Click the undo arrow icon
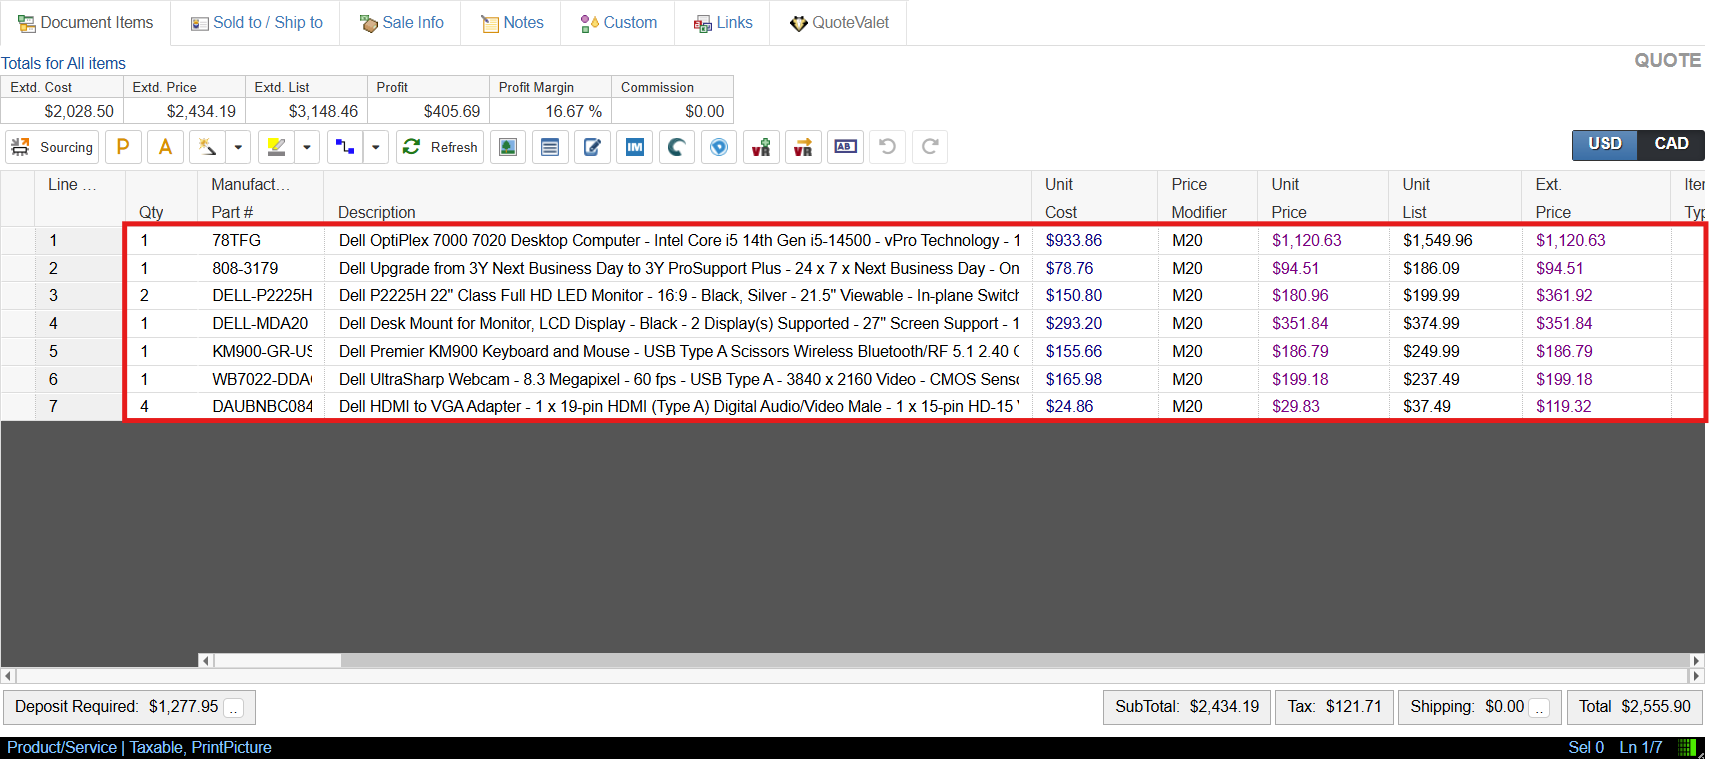 [887, 147]
